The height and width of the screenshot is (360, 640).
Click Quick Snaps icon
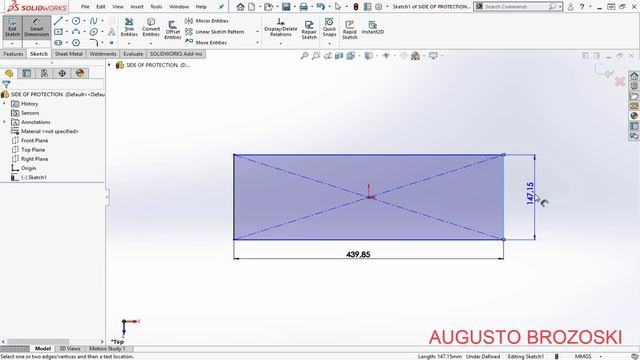point(329,22)
